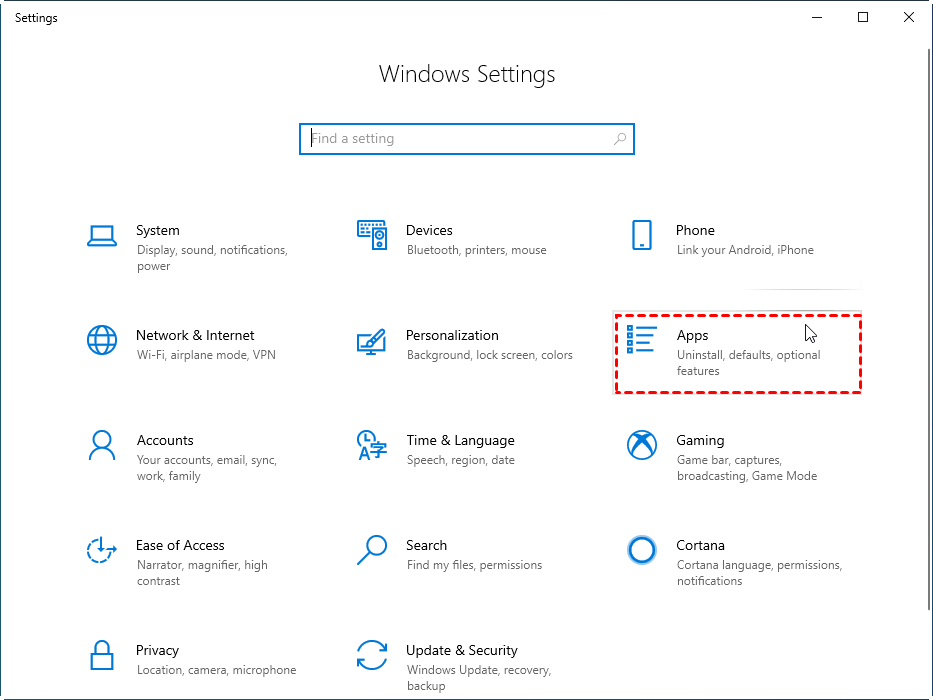The height and width of the screenshot is (700, 933).
Task: Click the Search magnifier category icon
Action: (x=372, y=550)
